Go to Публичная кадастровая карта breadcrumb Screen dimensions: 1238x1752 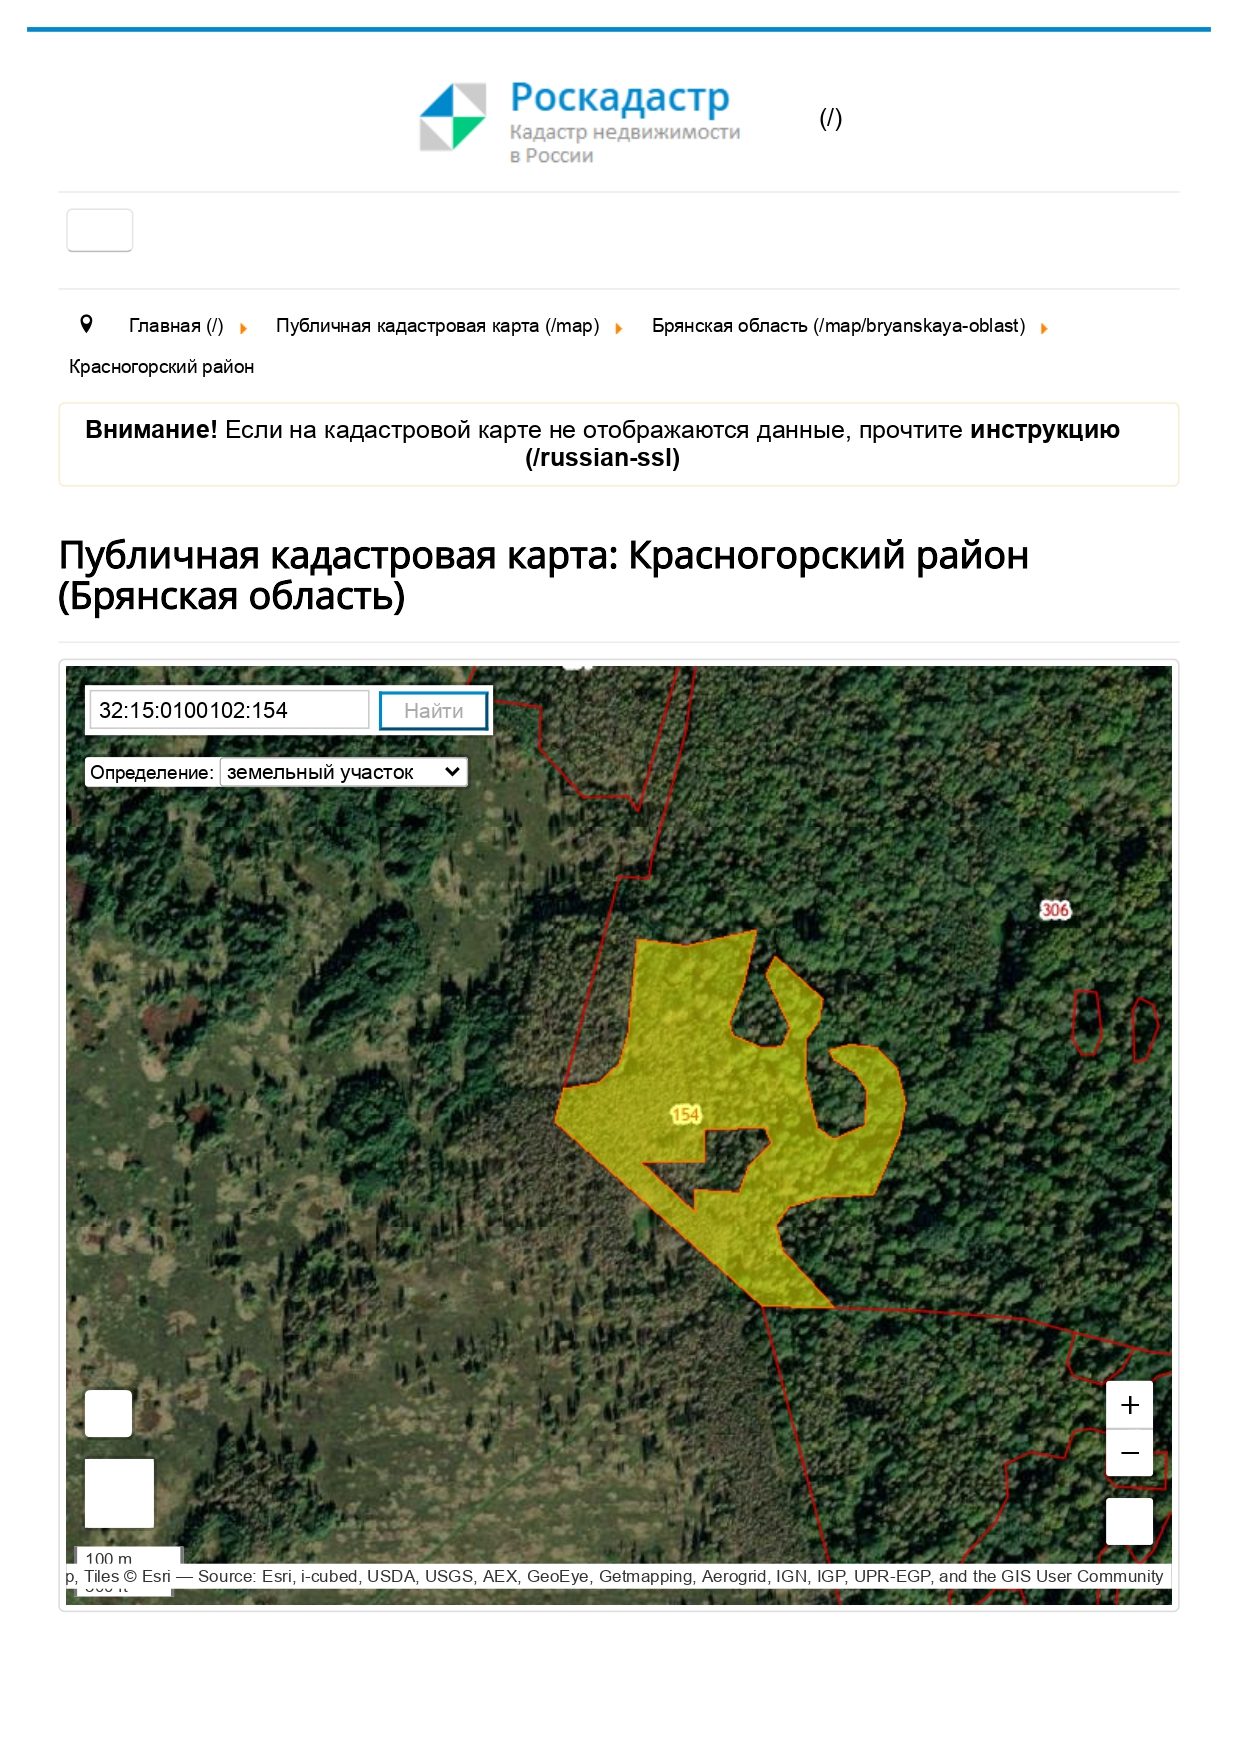click(438, 326)
